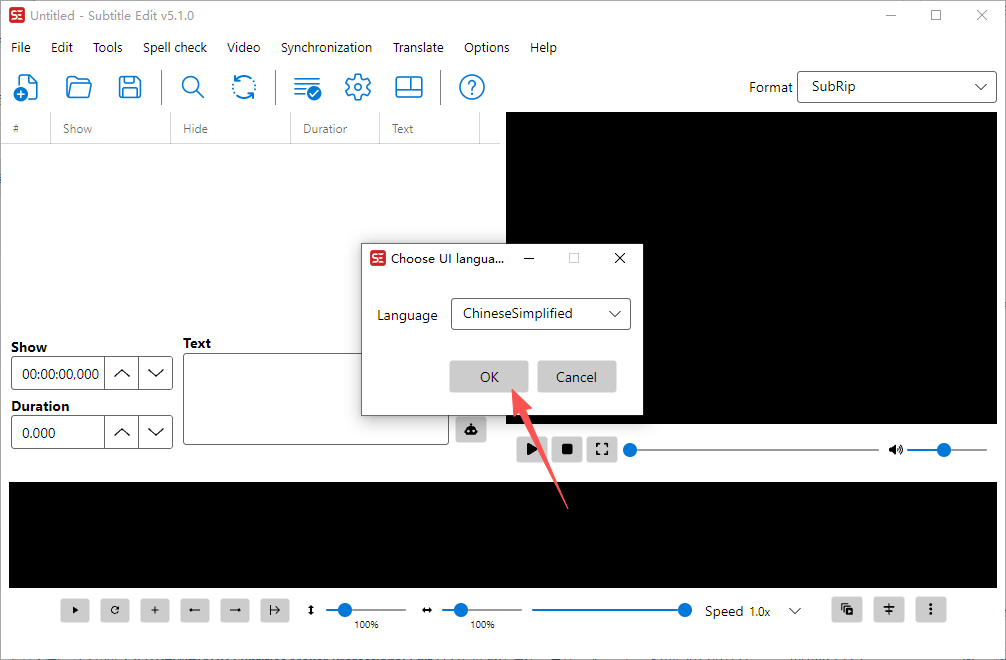This screenshot has height=660, width=1006.
Task: Click the New subtitle file icon
Action: click(x=26, y=87)
